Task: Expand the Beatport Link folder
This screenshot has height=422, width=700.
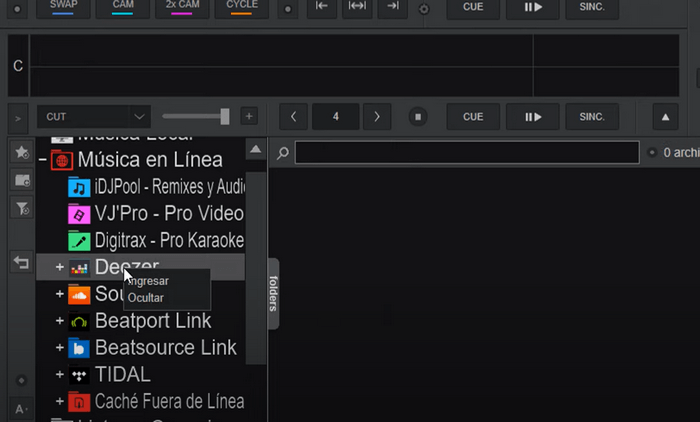Action: coord(59,321)
